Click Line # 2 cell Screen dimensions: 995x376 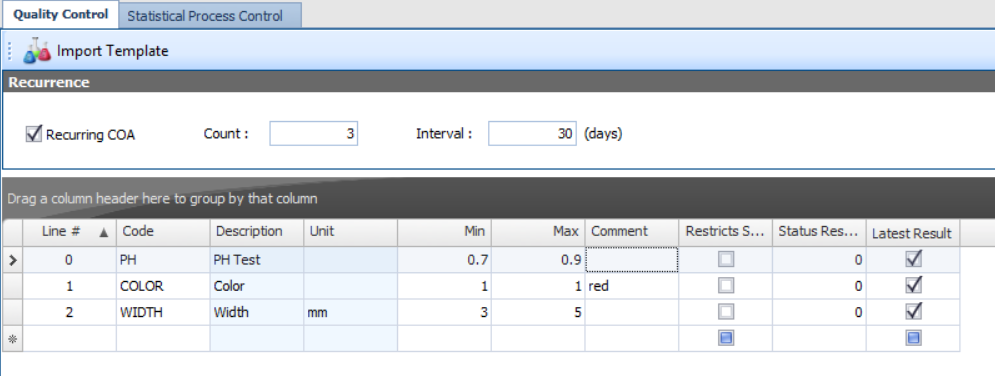(69, 312)
